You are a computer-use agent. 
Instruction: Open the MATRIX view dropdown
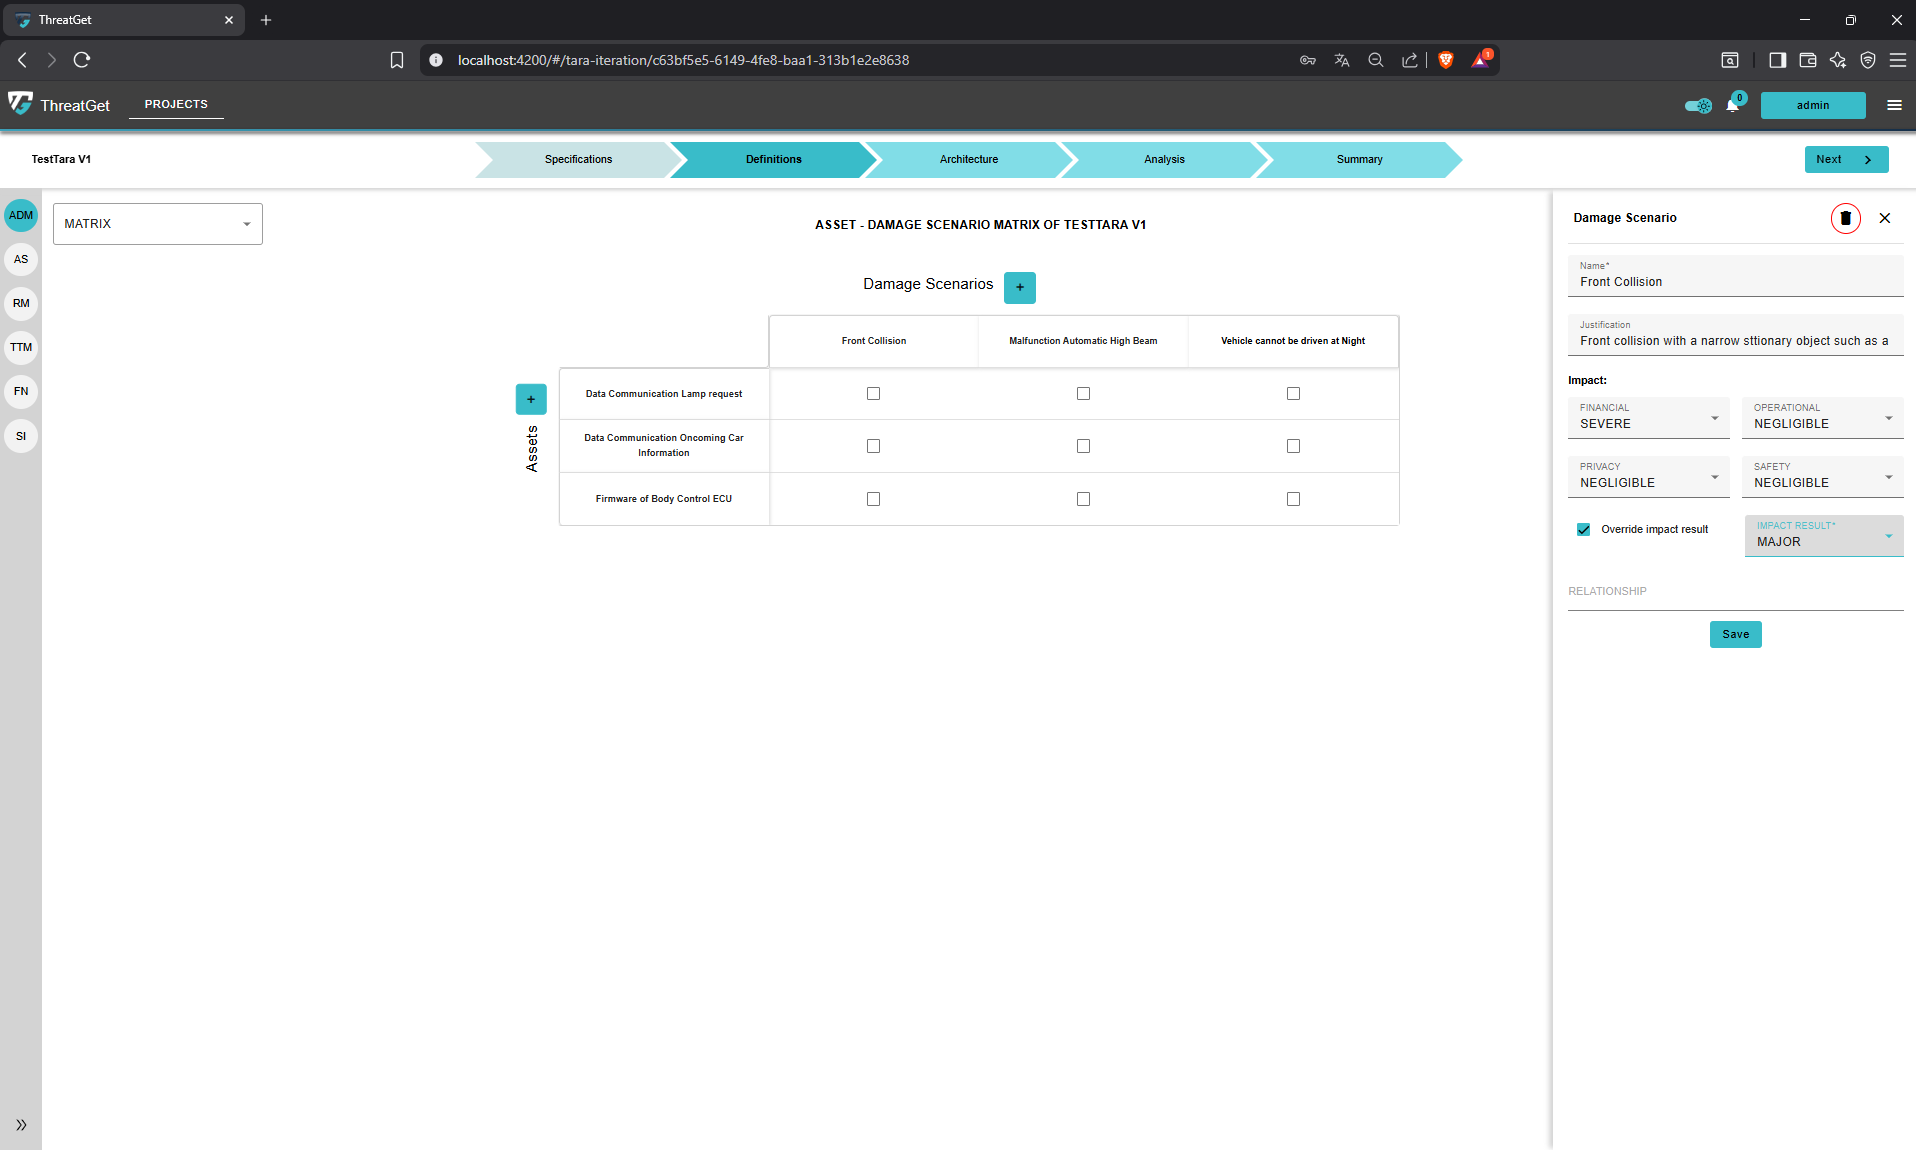point(157,224)
